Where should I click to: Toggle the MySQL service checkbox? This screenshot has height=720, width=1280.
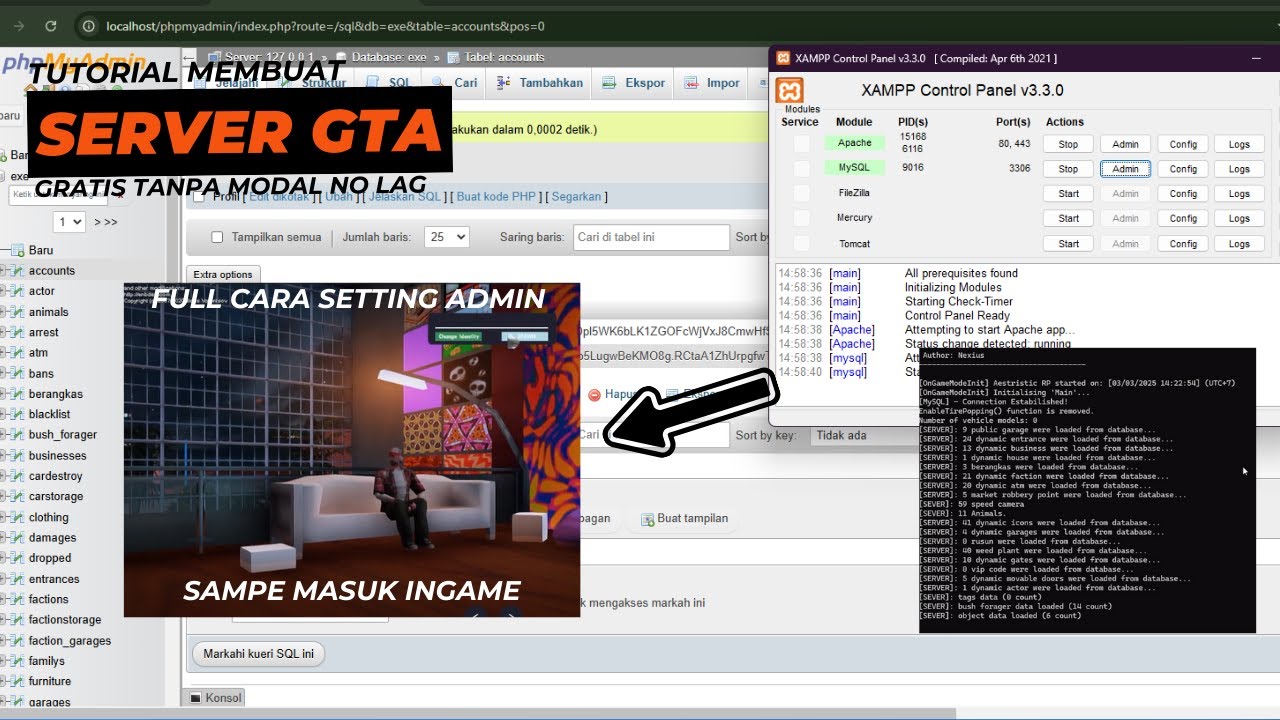coord(801,169)
